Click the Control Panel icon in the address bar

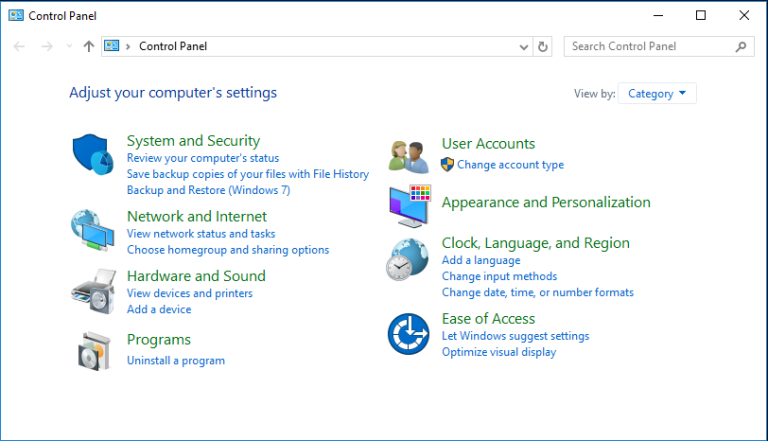coord(112,46)
